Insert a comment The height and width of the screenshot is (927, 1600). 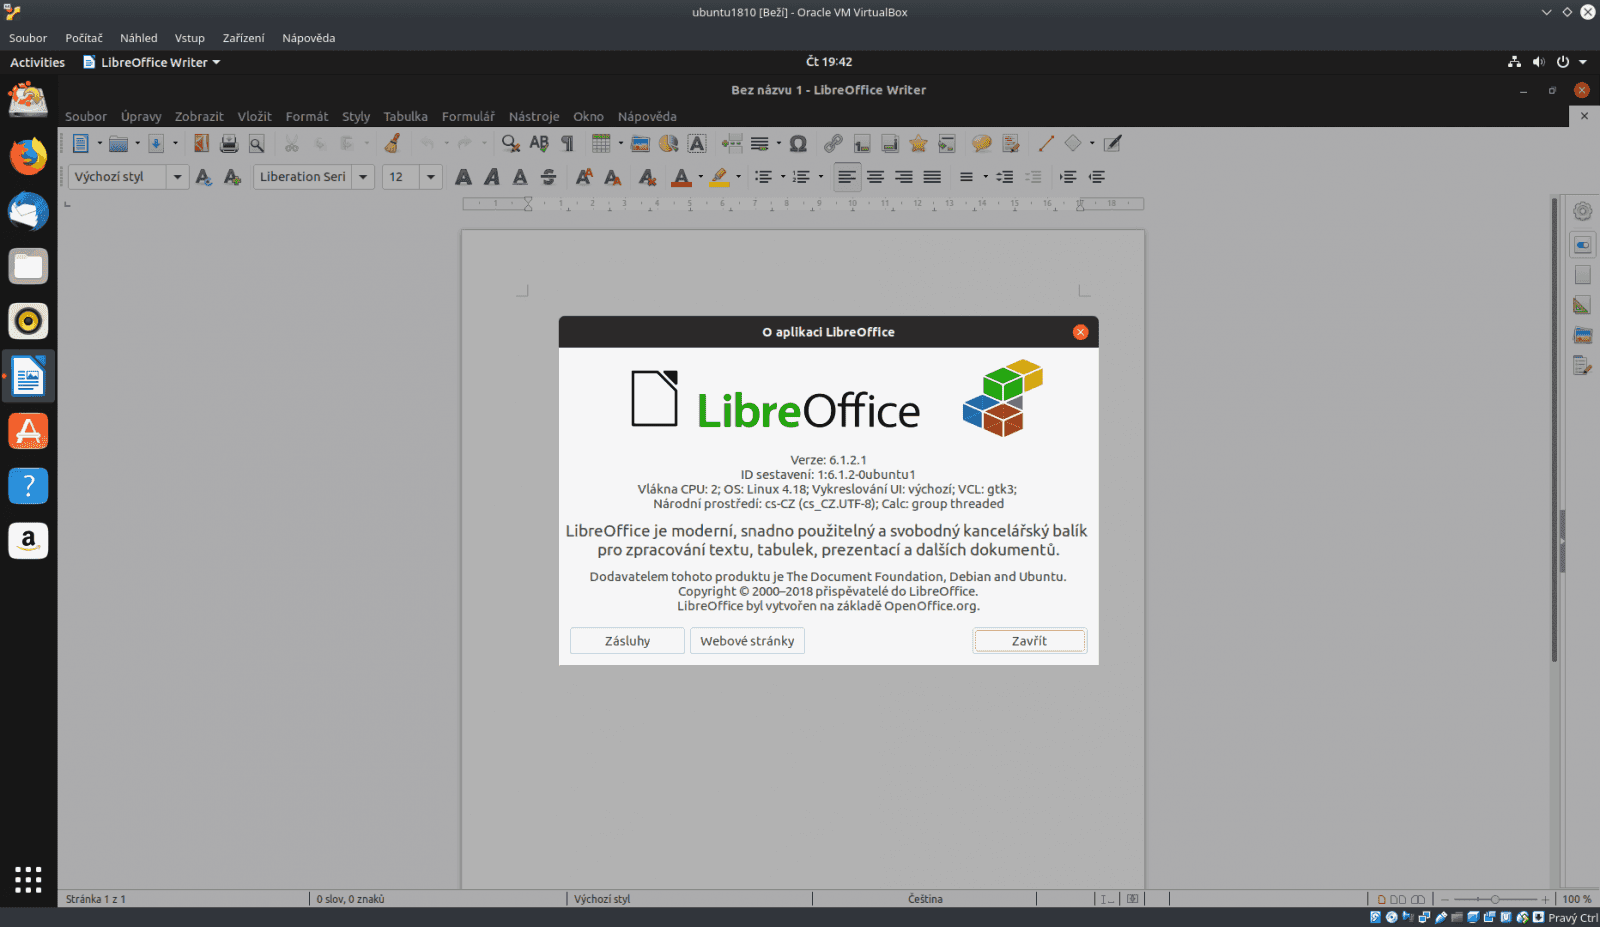981,143
